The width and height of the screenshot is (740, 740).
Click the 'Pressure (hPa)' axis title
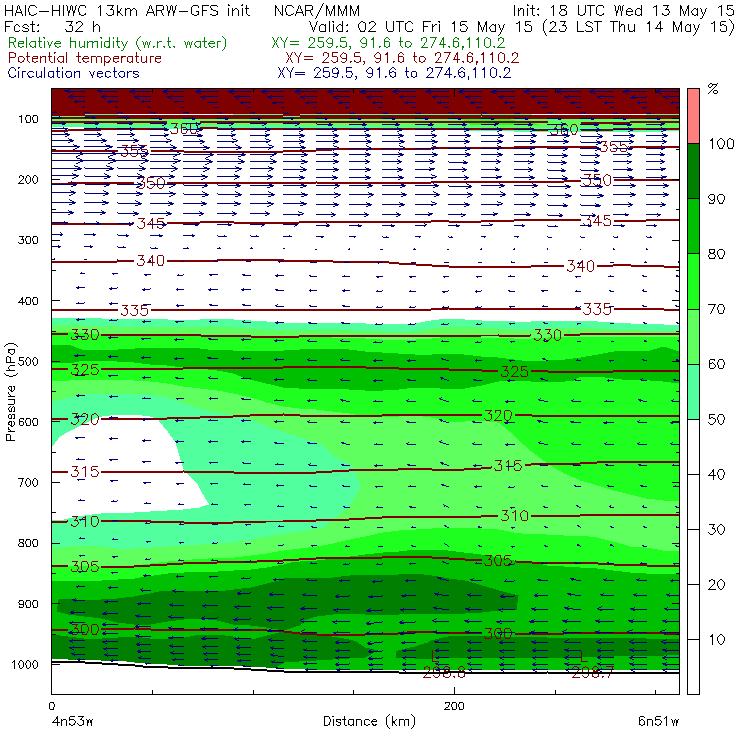click(x=10, y=392)
